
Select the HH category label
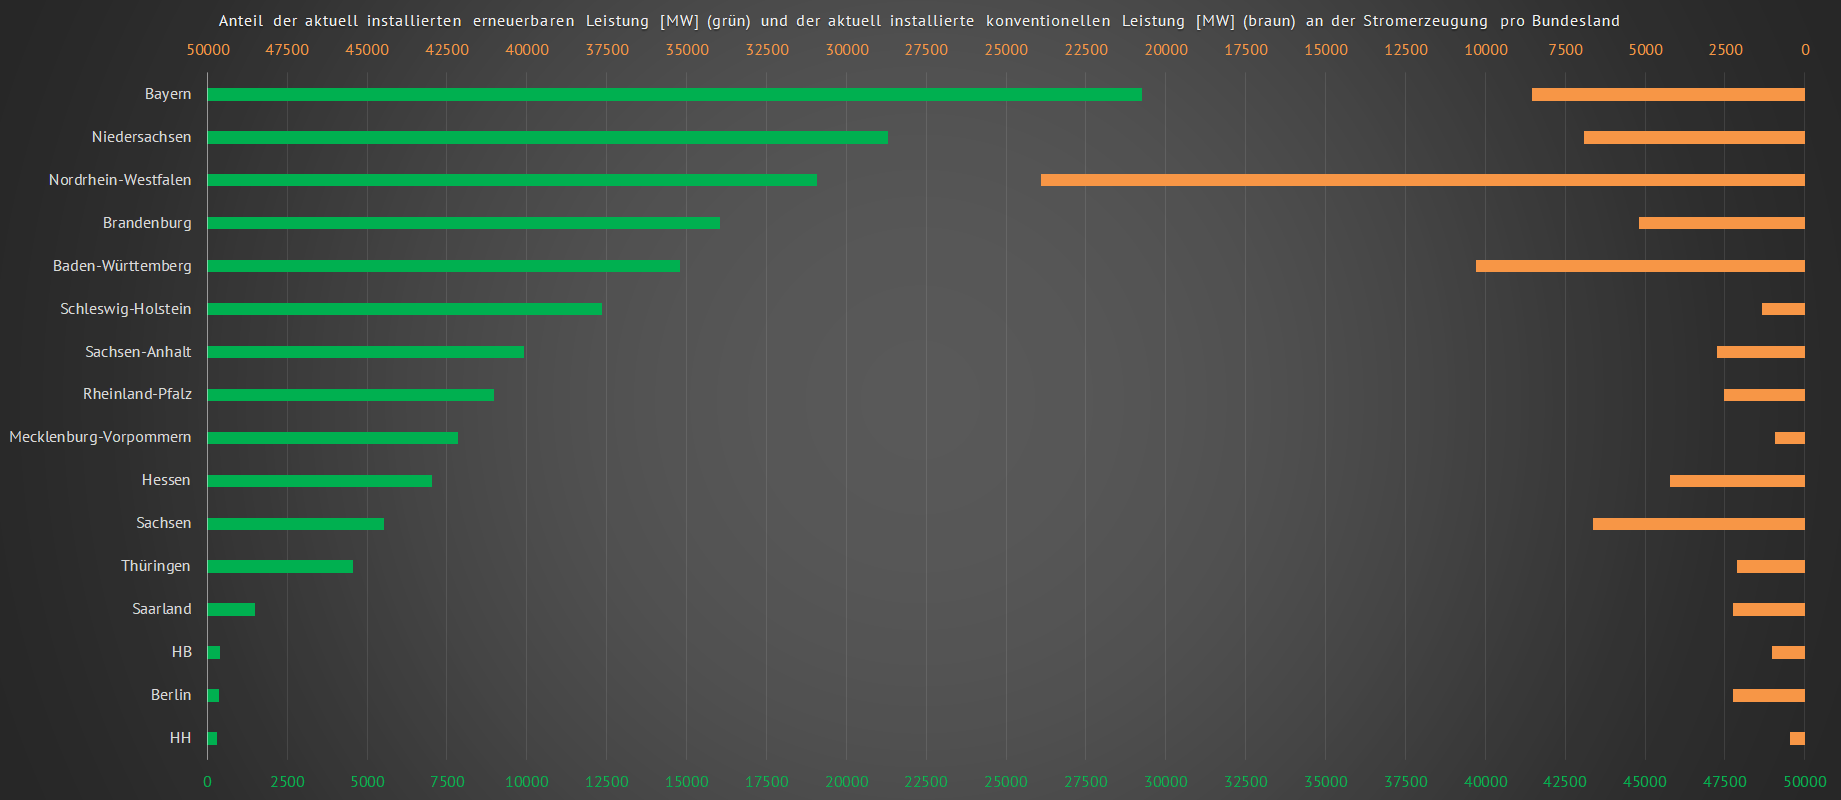point(180,738)
